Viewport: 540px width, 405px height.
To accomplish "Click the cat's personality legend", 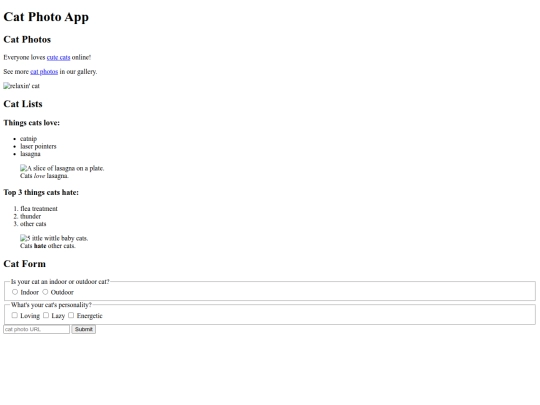I will [x=51, y=305].
